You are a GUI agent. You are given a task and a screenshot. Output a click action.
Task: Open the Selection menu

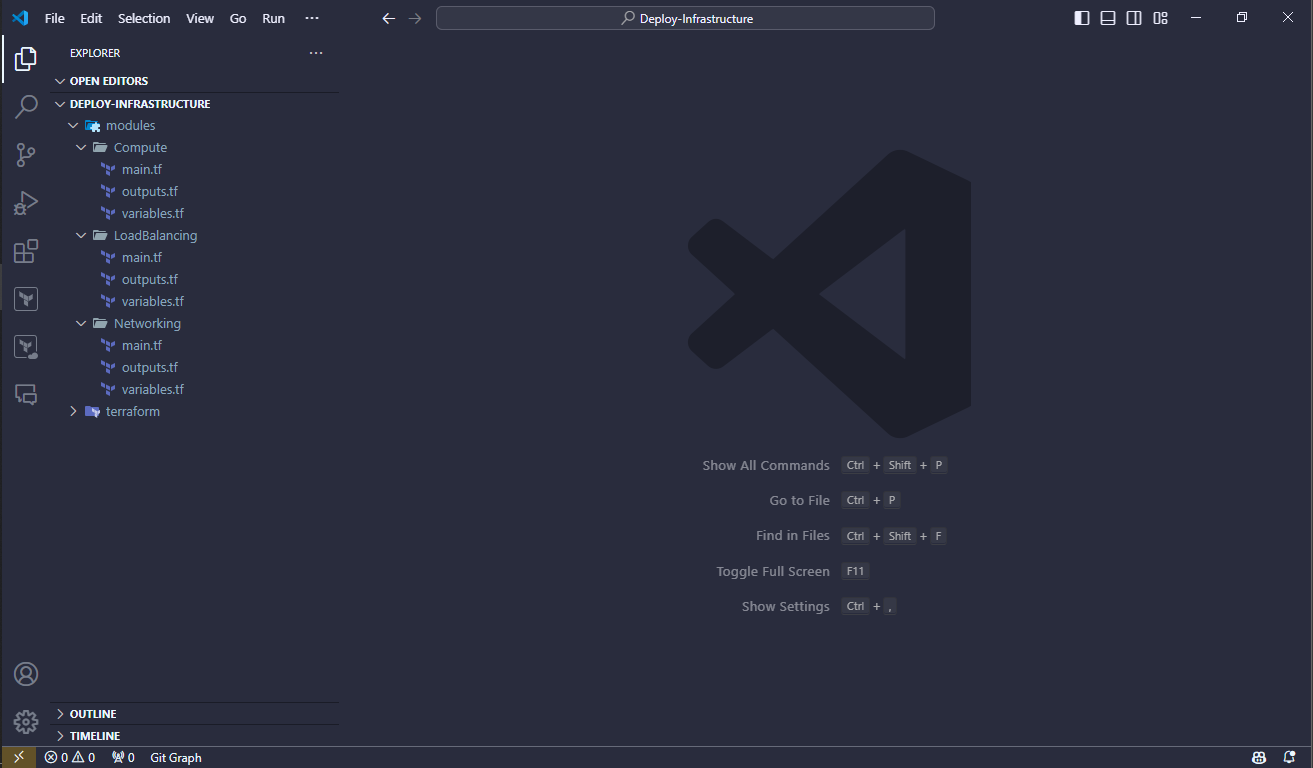(x=144, y=18)
